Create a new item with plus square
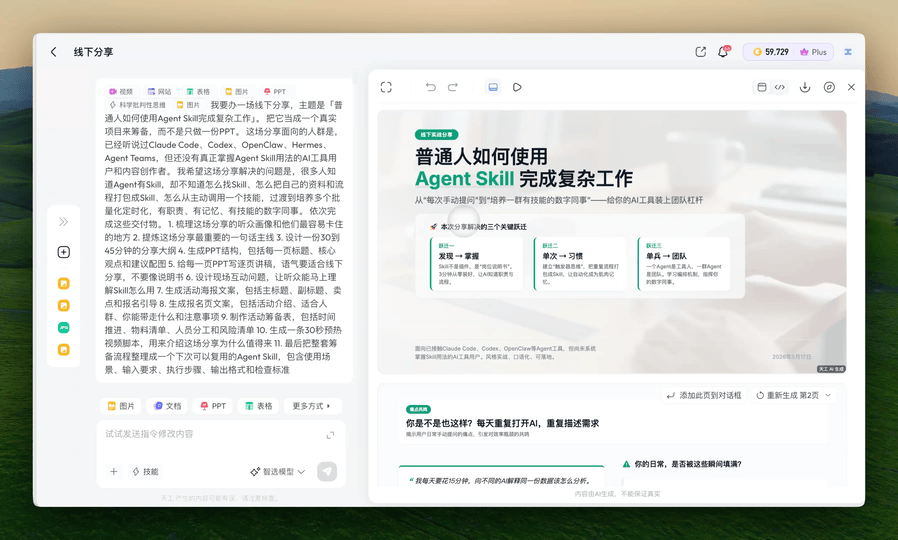 click(x=64, y=252)
